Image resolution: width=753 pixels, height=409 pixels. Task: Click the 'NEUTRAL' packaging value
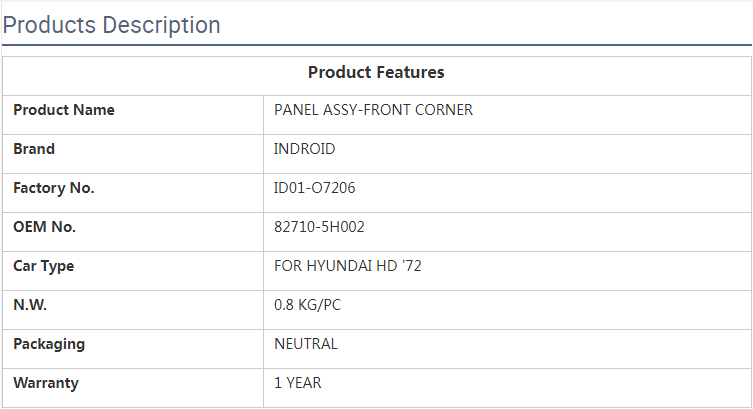306,344
